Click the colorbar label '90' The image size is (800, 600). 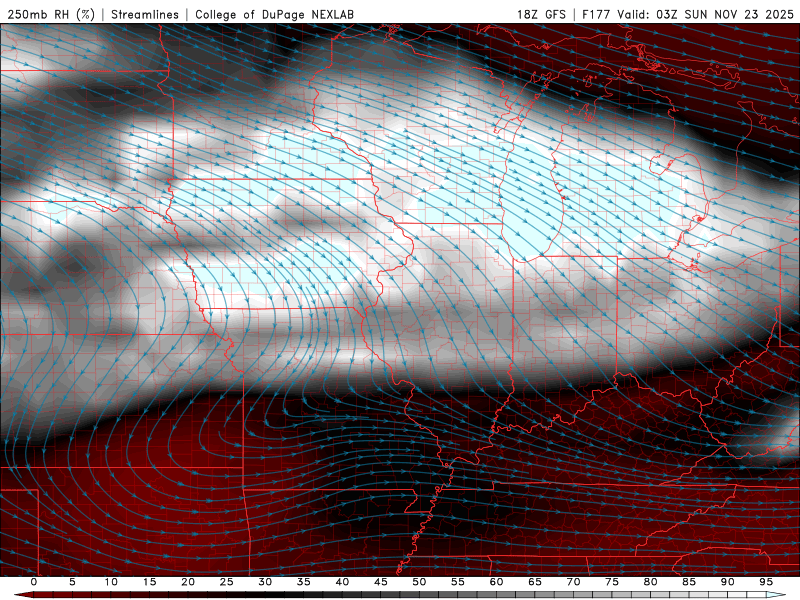click(727, 582)
